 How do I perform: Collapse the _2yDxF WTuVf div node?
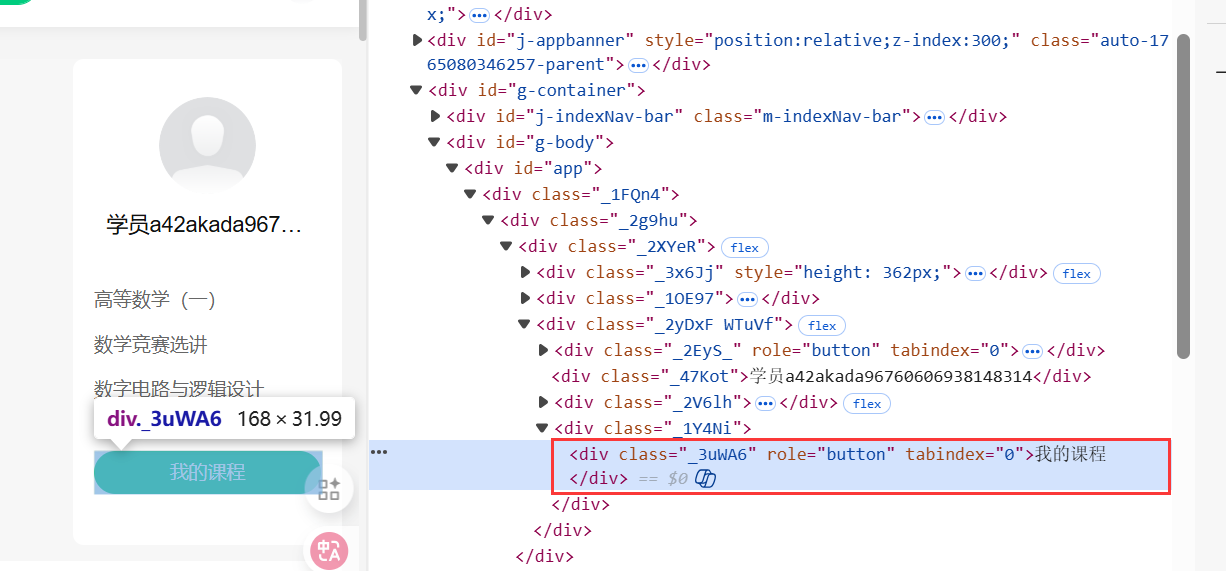point(524,324)
